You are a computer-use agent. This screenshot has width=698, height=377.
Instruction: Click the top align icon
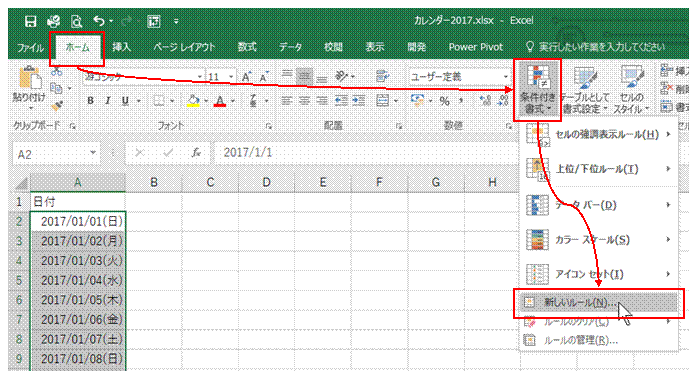click(287, 76)
